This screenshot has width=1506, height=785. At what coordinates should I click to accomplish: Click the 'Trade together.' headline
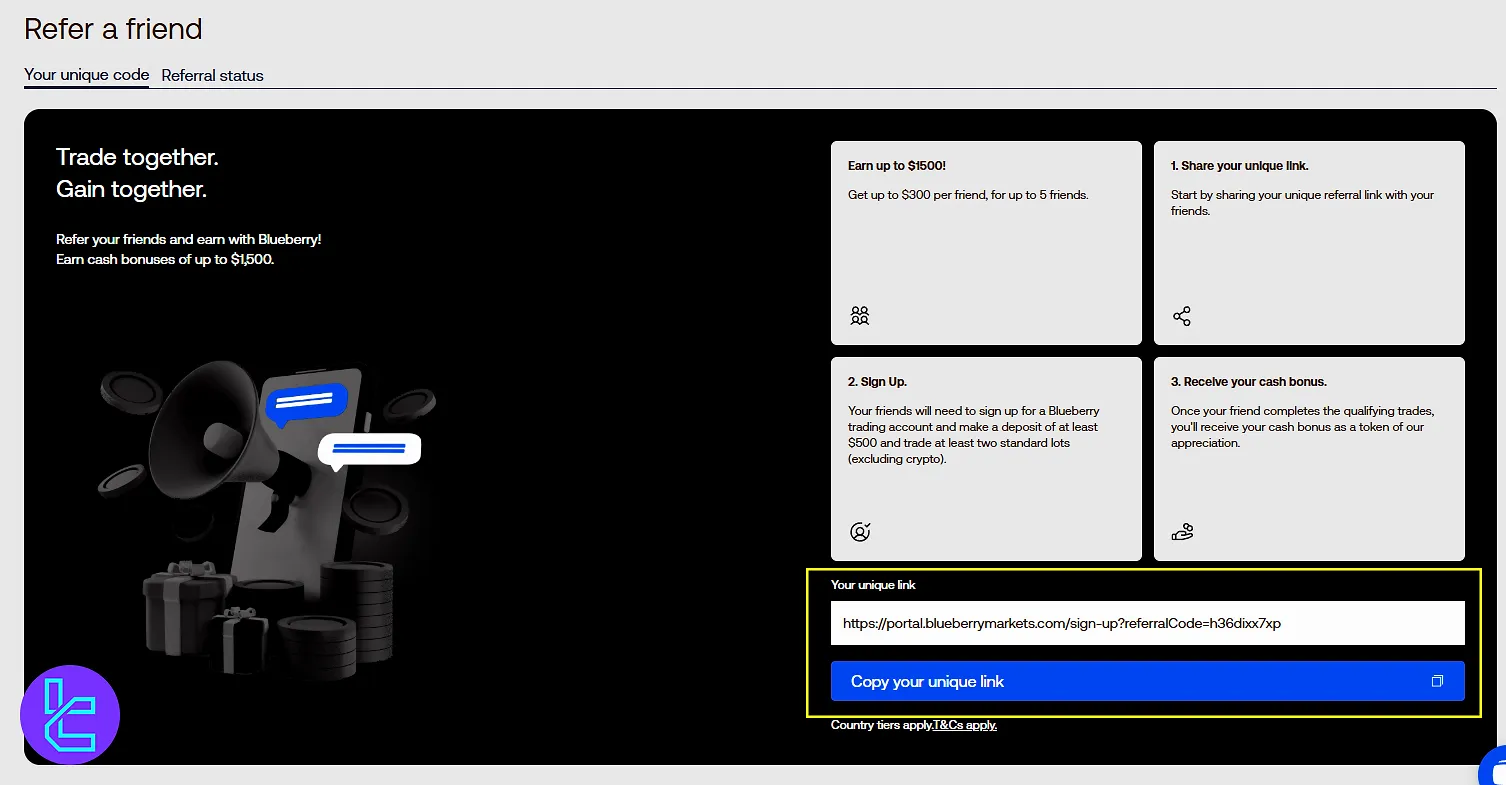point(137,157)
